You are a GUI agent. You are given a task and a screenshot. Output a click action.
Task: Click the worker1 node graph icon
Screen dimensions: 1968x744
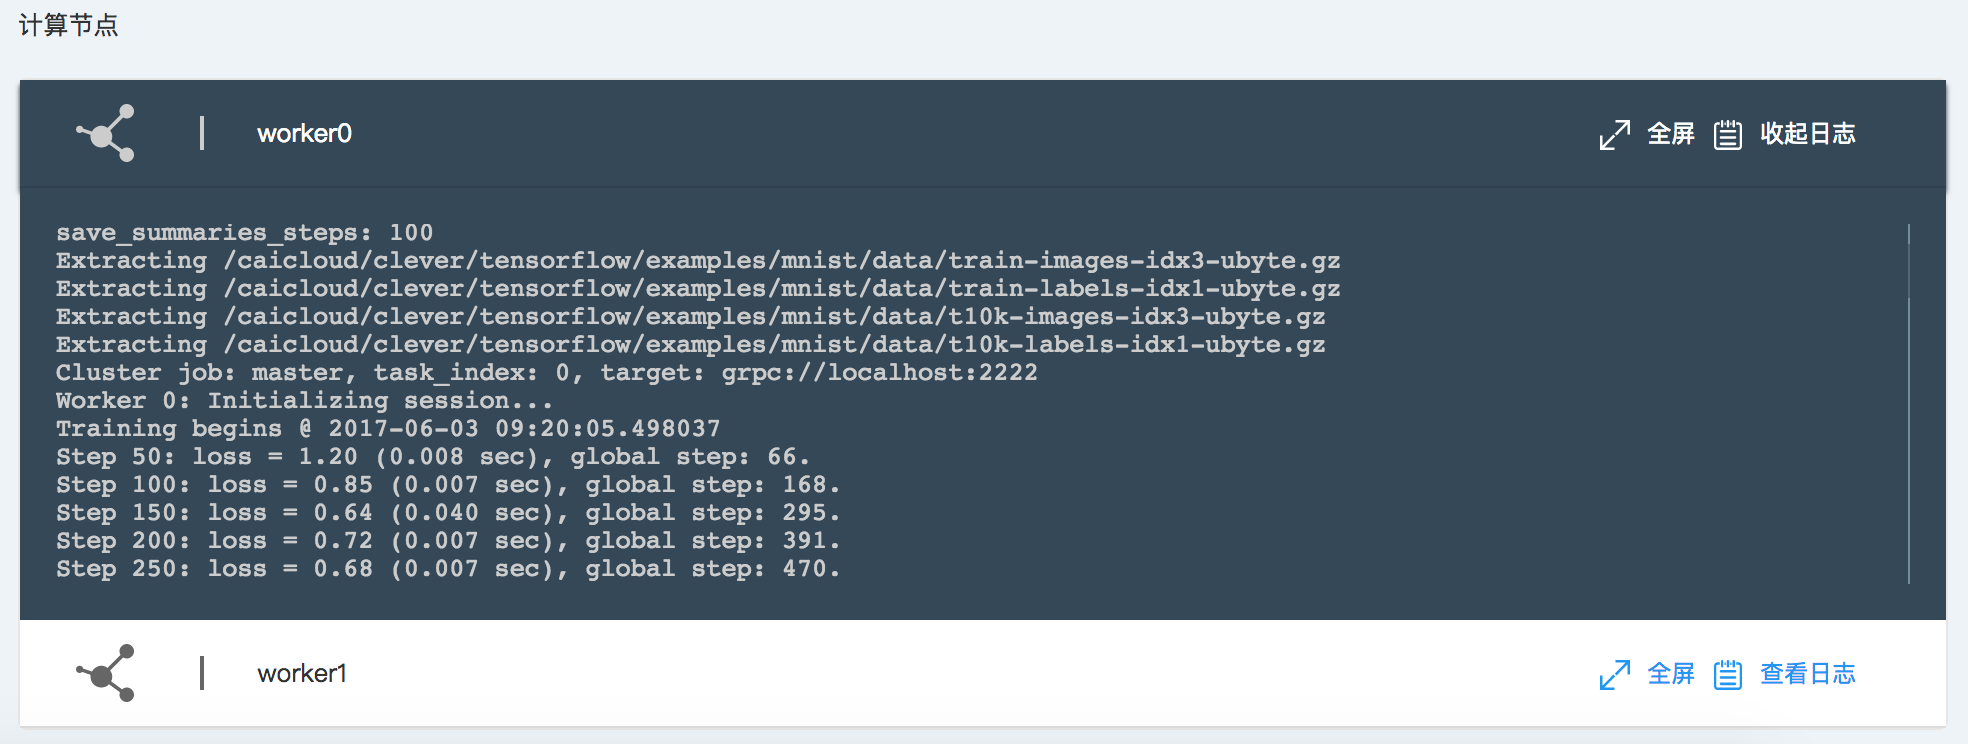106,673
